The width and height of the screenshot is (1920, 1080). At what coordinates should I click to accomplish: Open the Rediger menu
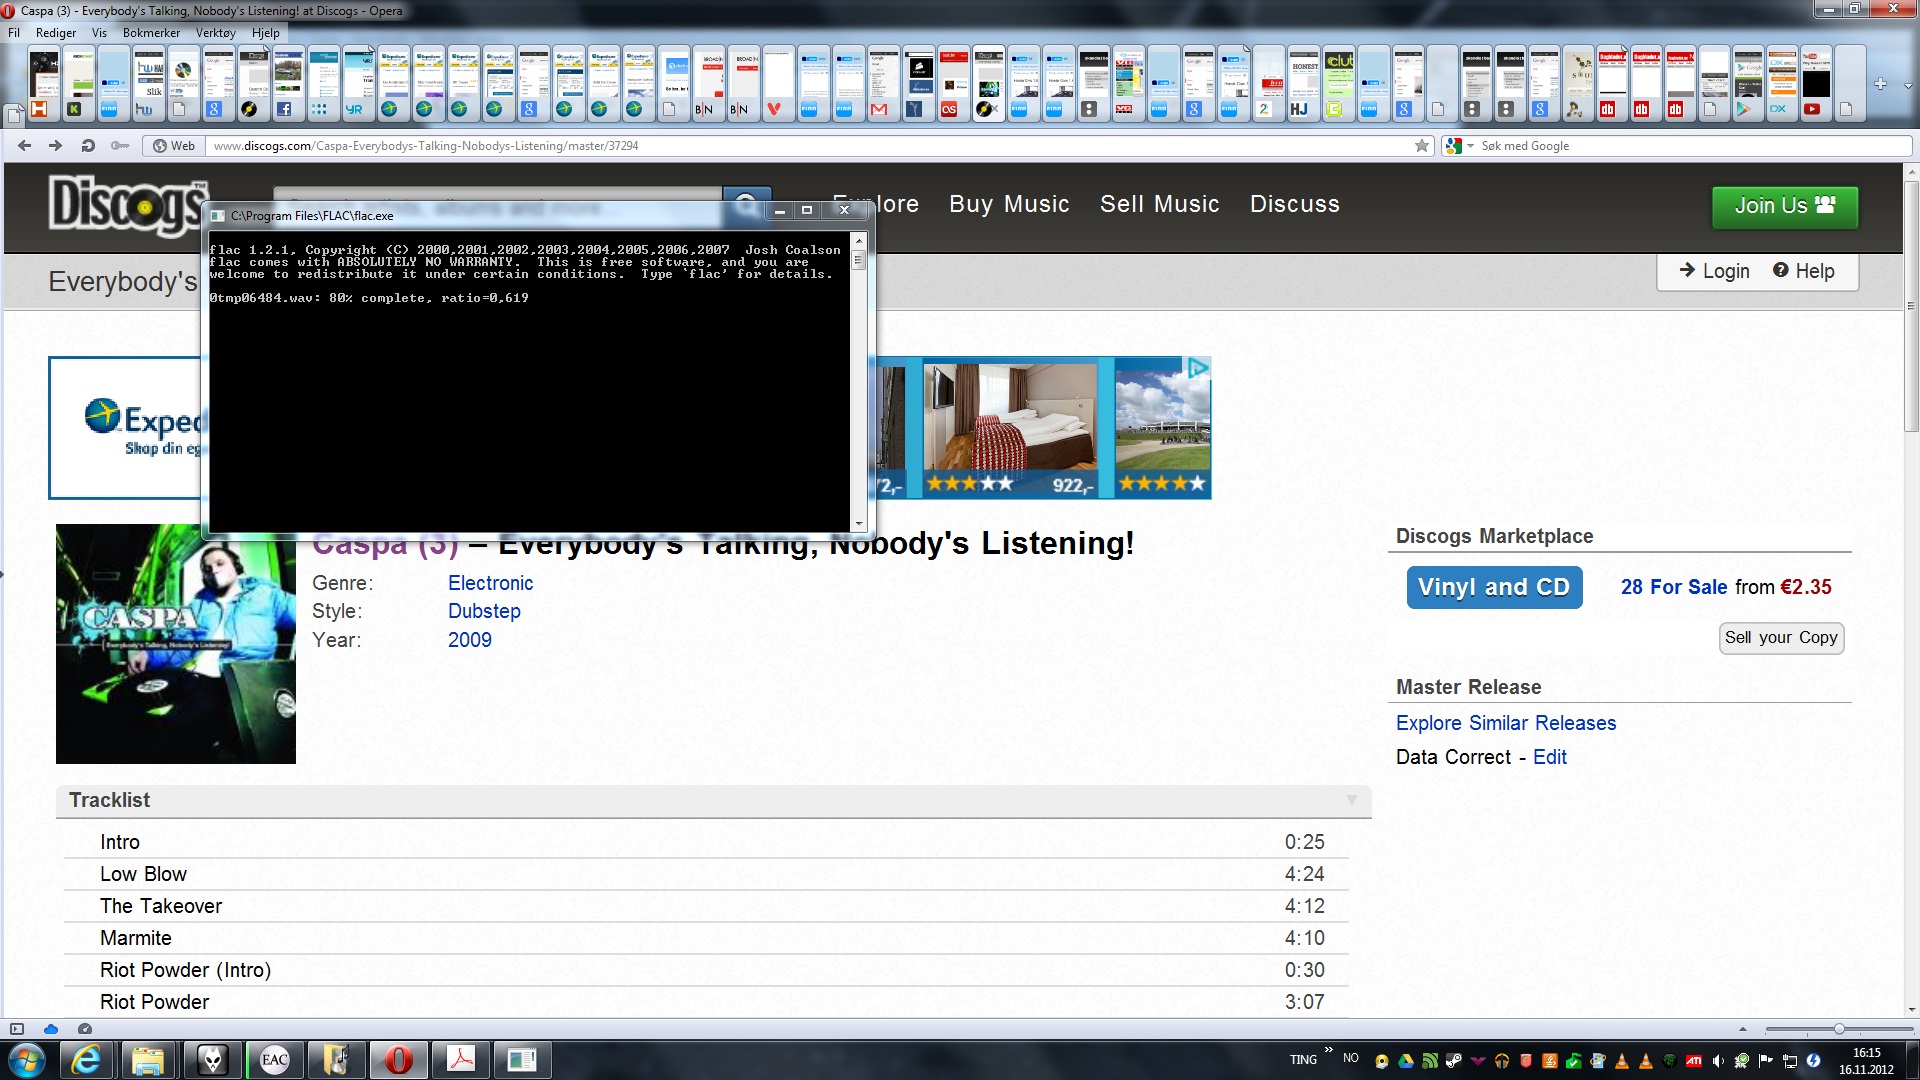(56, 33)
